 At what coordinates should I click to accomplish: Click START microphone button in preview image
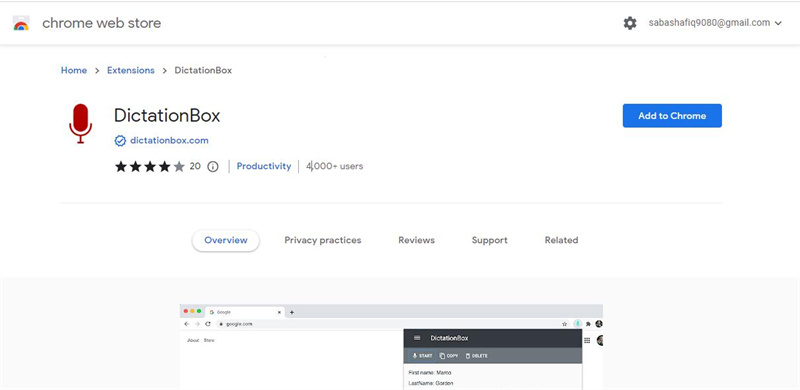pyautogui.click(x=422, y=356)
